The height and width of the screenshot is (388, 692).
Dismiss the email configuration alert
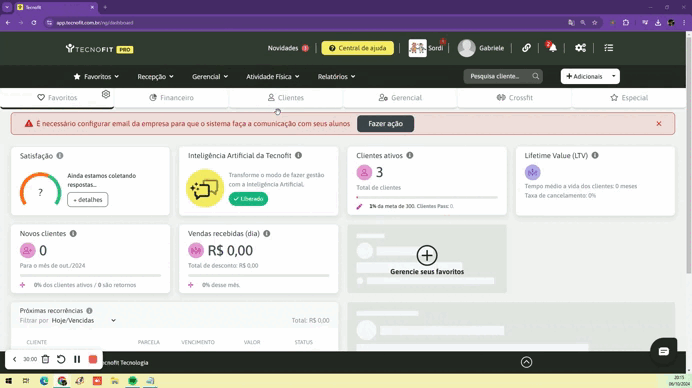point(658,124)
